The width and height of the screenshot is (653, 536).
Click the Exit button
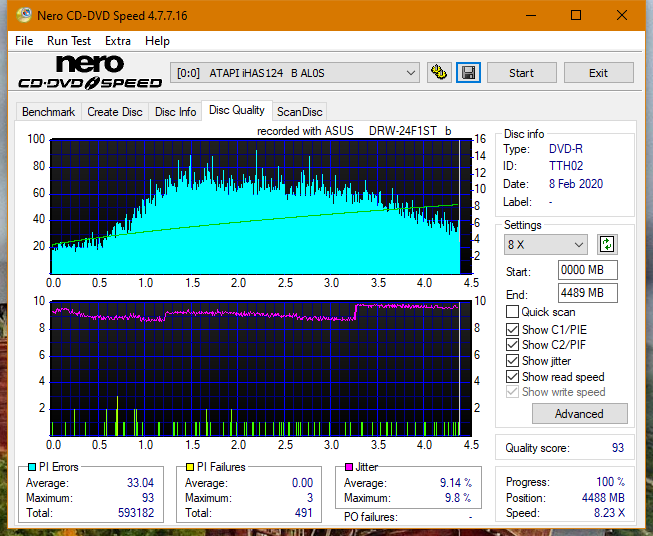(598, 73)
